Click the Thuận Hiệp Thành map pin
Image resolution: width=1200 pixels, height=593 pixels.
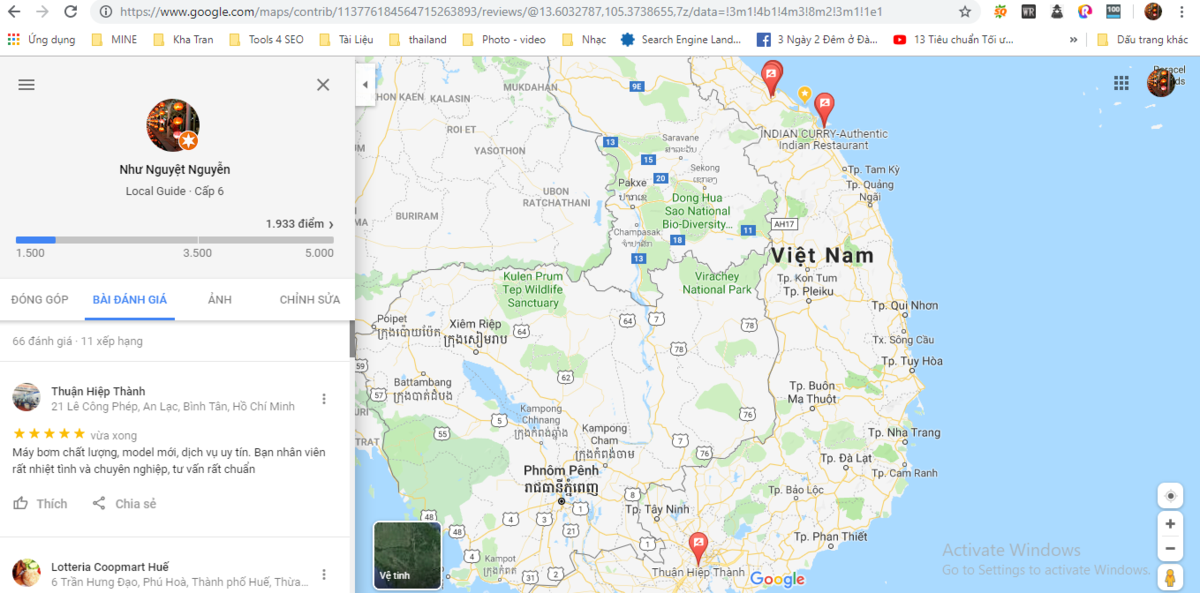(x=698, y=548)
